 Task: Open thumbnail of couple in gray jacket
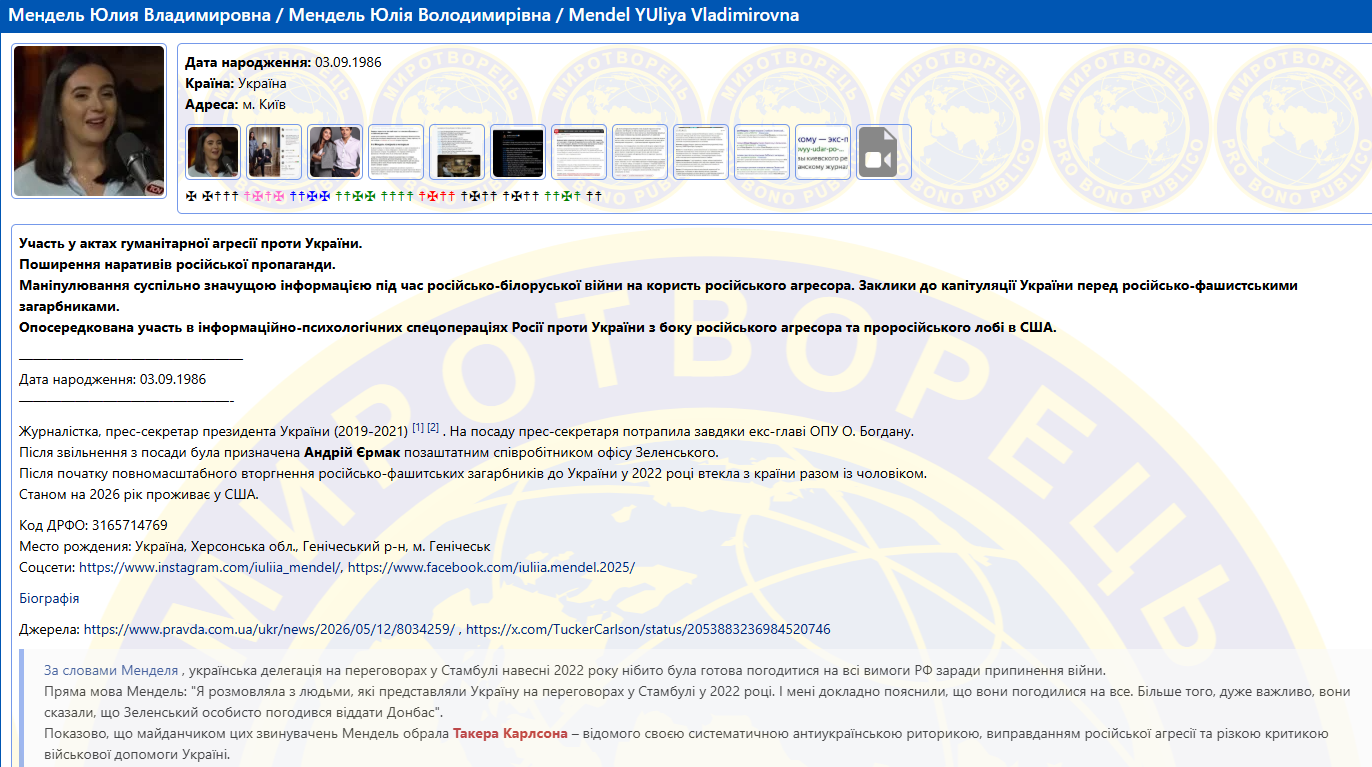click(x=335, y=152)
